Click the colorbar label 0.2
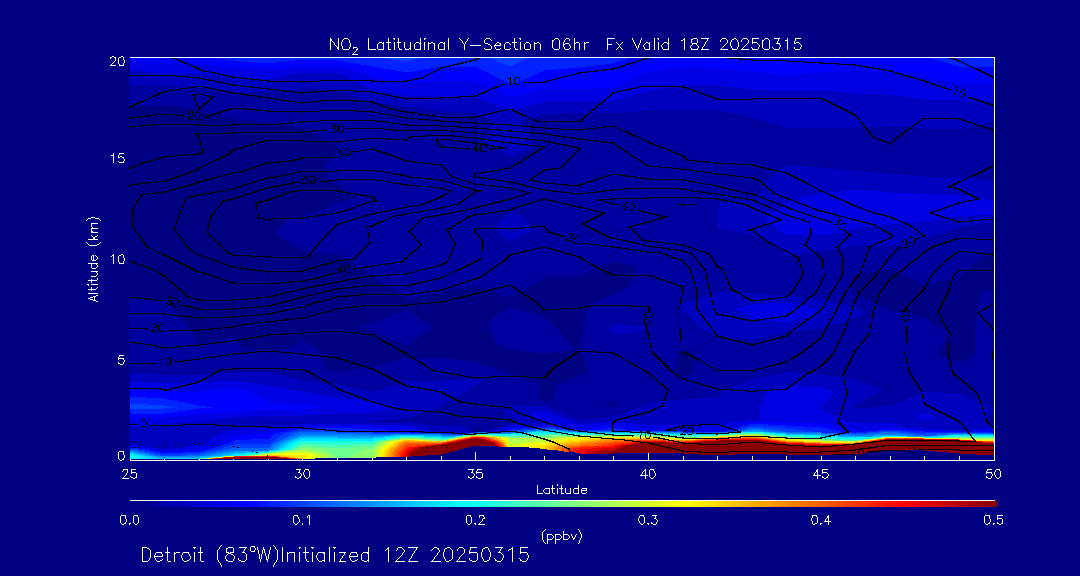 pyautogui.click(x=475, y=520)
